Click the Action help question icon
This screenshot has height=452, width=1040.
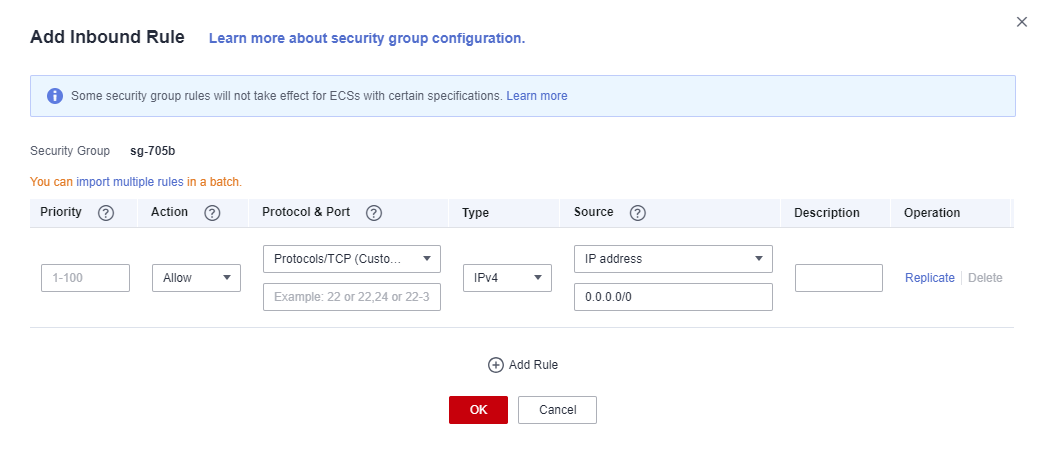212,213
